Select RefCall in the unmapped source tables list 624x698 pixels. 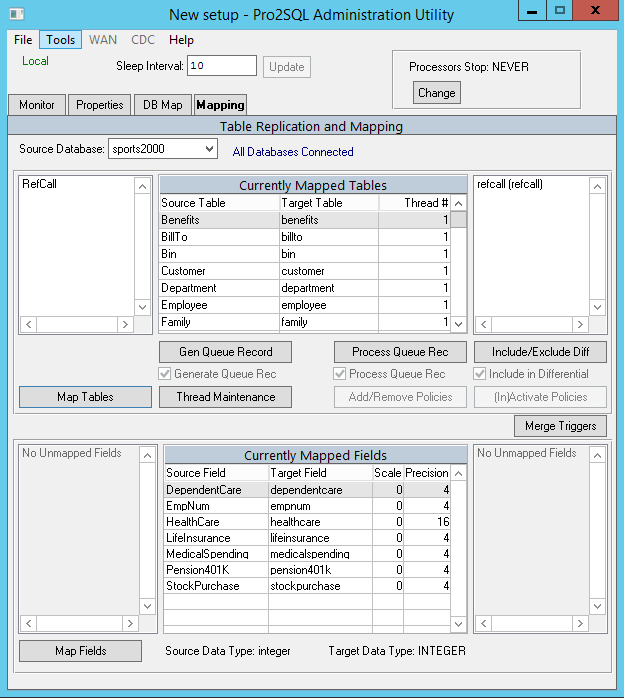40,184
